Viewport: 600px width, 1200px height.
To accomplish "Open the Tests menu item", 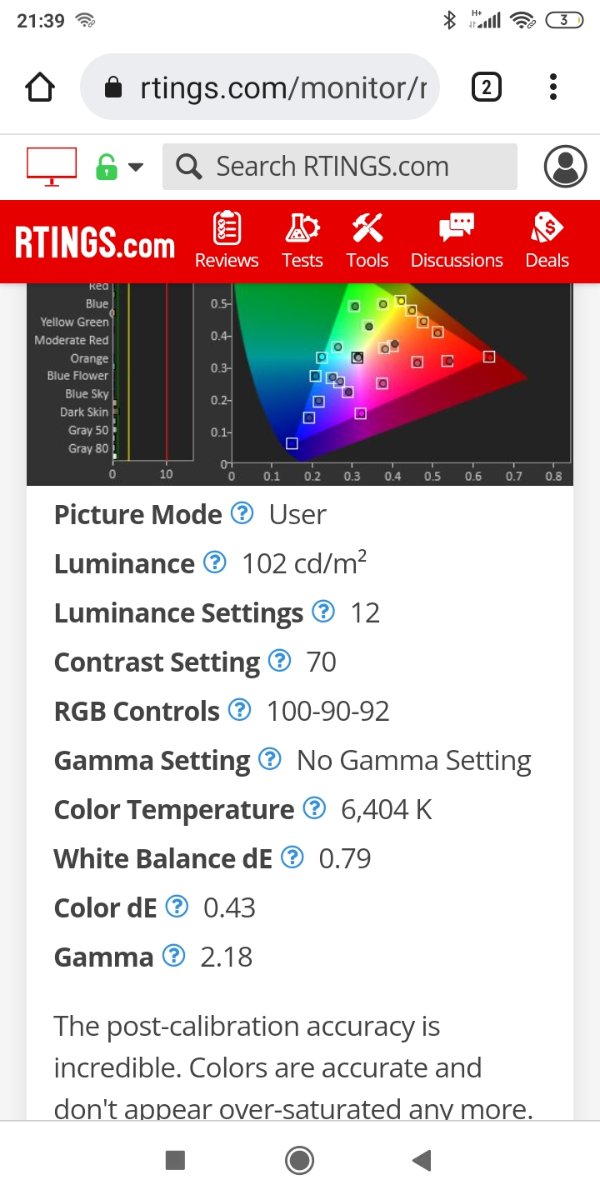I will (302, 241).
